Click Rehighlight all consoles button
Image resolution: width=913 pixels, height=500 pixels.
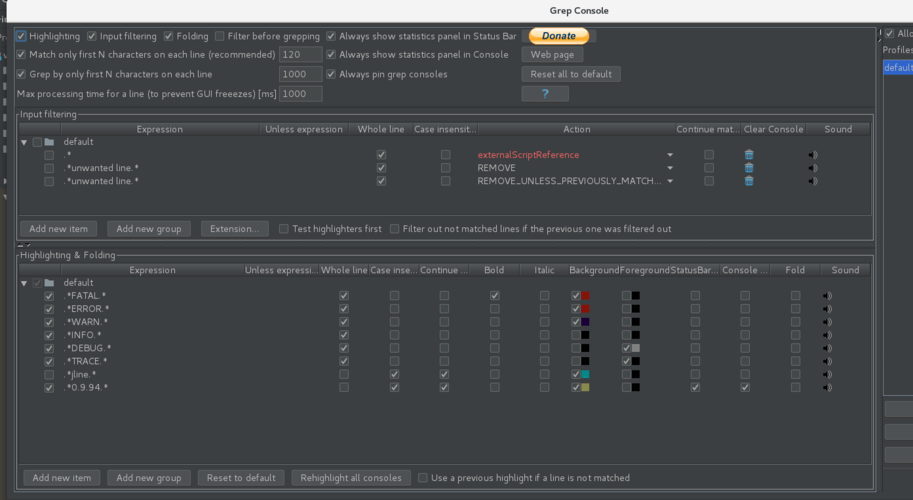351,478
